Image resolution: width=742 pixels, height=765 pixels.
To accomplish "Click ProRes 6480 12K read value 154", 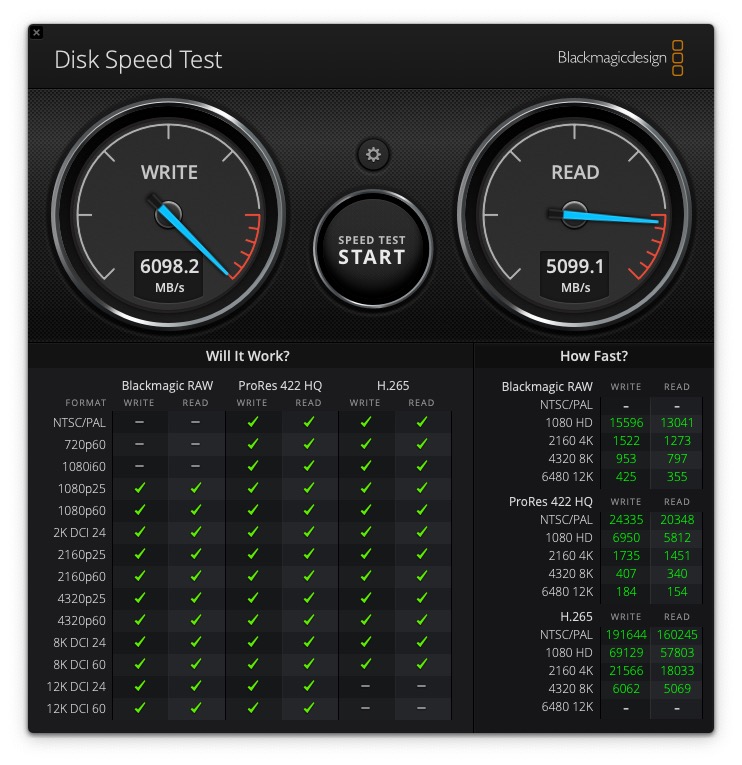I will click(677, 592).
